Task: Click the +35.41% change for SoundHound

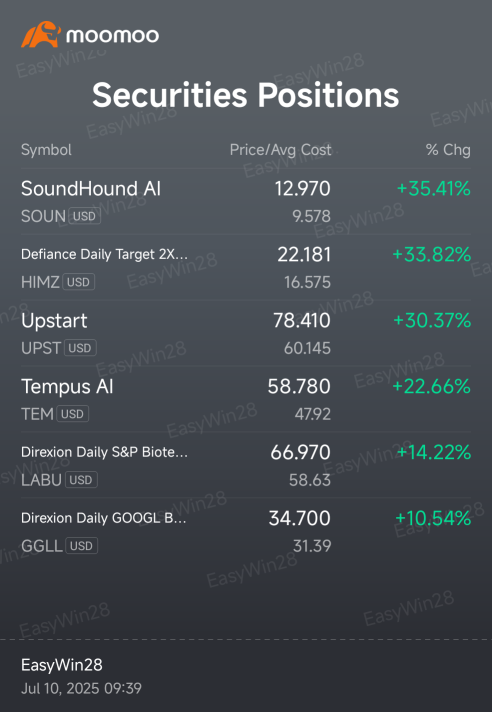Action: click(x=434, y=188)
